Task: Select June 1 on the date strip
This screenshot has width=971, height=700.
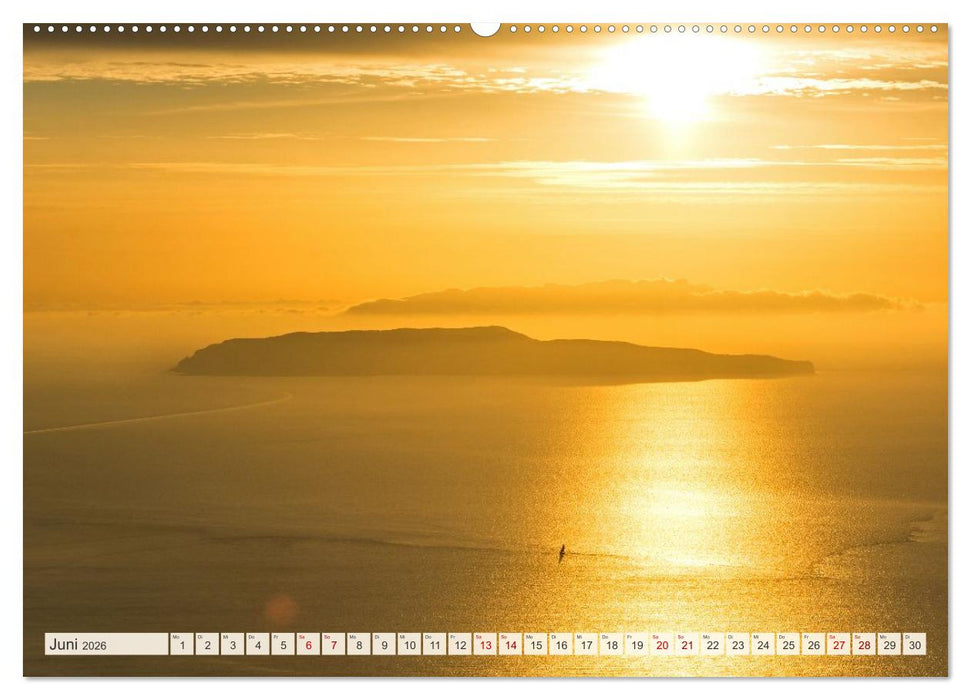Action: click(x=181, y=645)
